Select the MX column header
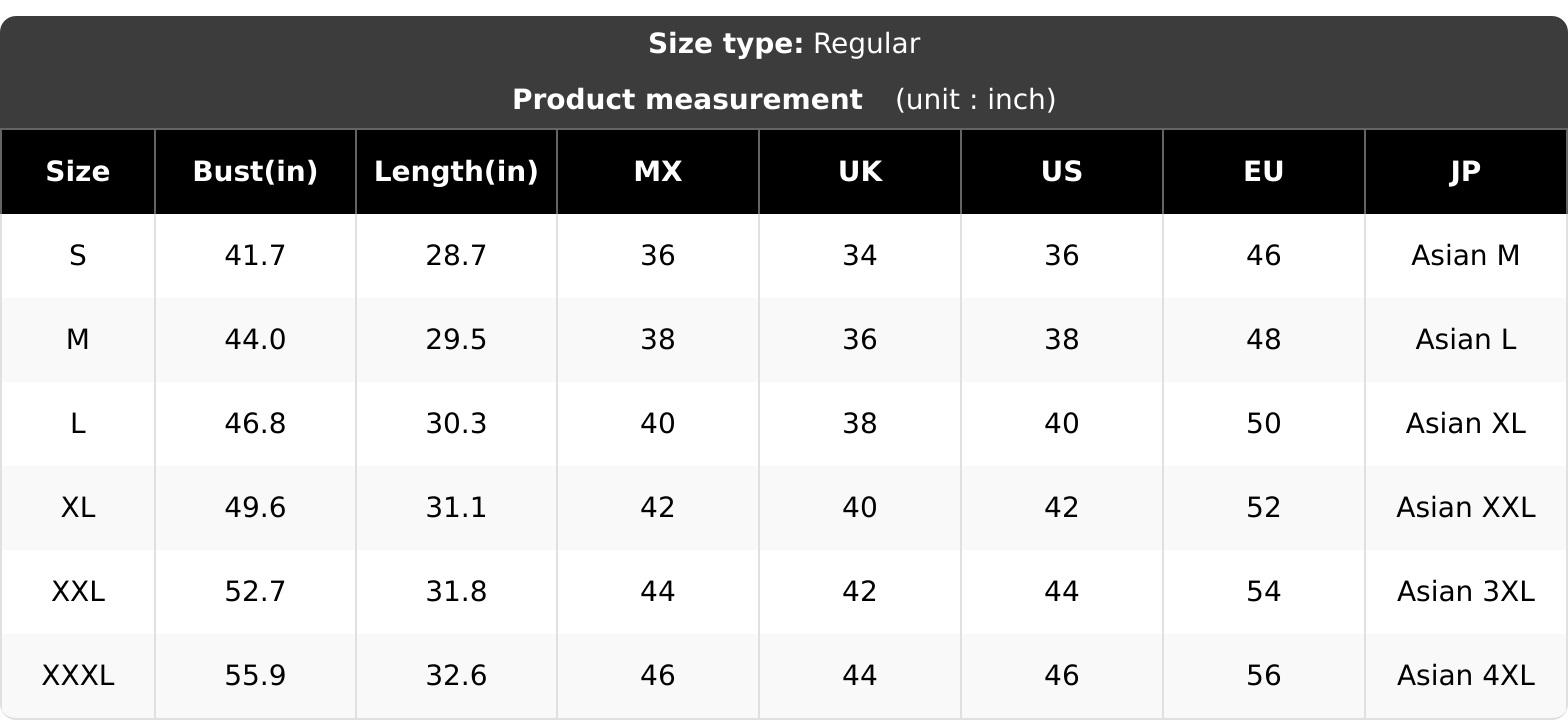 (658, 172)
